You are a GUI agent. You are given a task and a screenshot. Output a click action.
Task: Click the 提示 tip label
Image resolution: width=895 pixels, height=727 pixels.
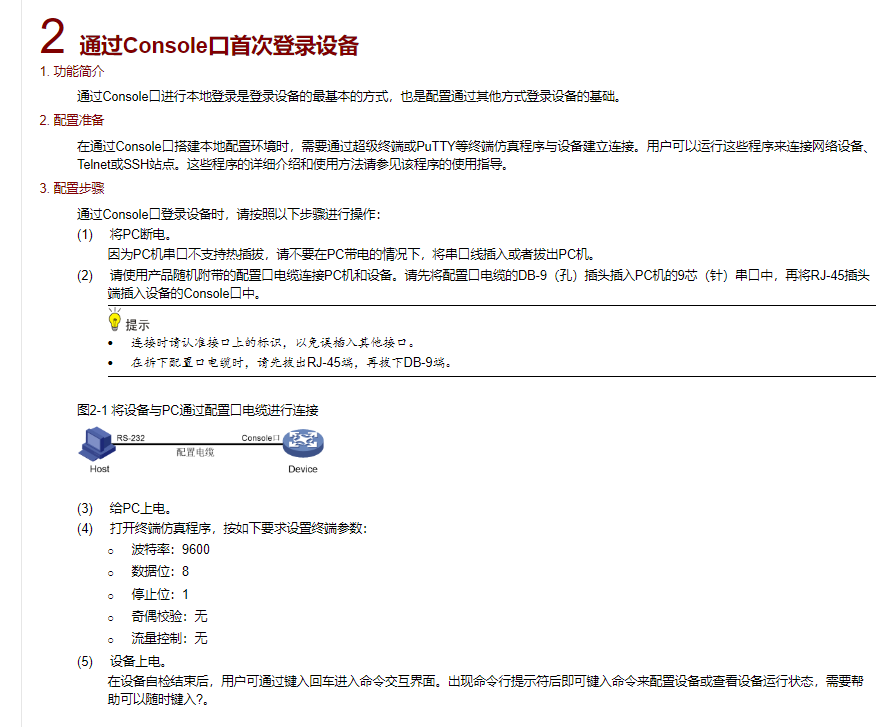tap(138, 325)
